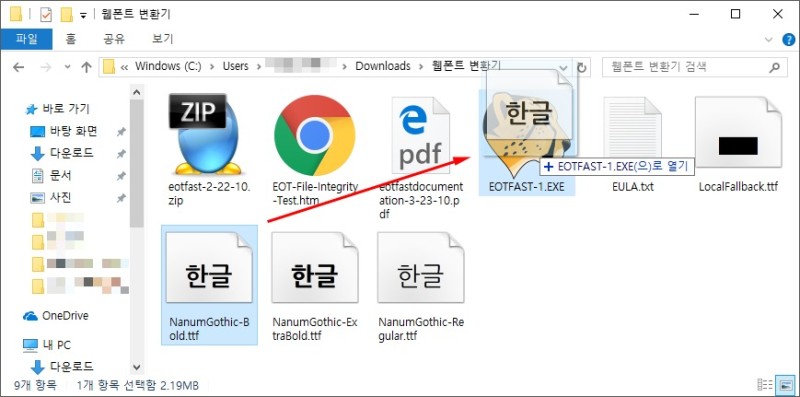Open 바탕 화면 in sidebar

tap(64, 132)
